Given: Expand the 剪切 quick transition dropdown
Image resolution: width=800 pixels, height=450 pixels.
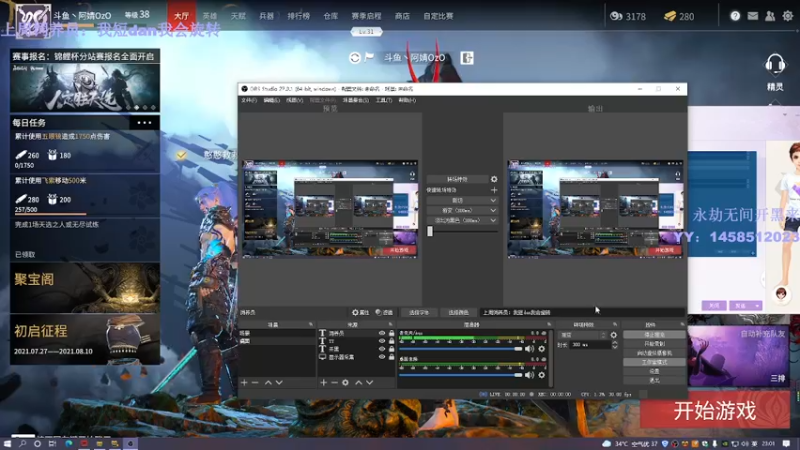Looking at the screenshot, I should (x=462, y=201).
